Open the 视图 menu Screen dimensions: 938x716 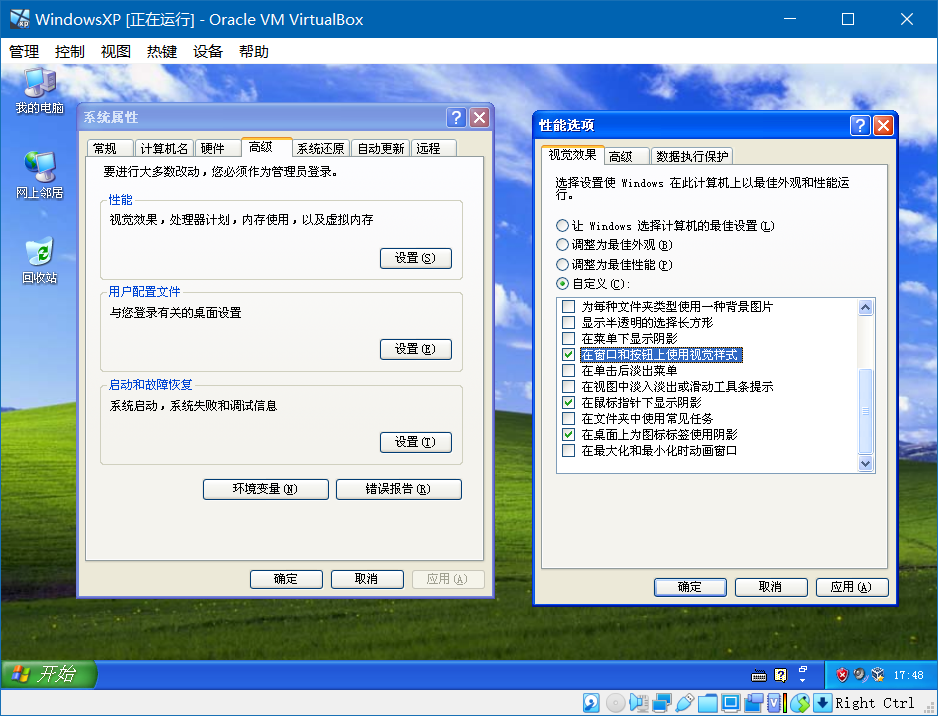click(x=115, y=52)
